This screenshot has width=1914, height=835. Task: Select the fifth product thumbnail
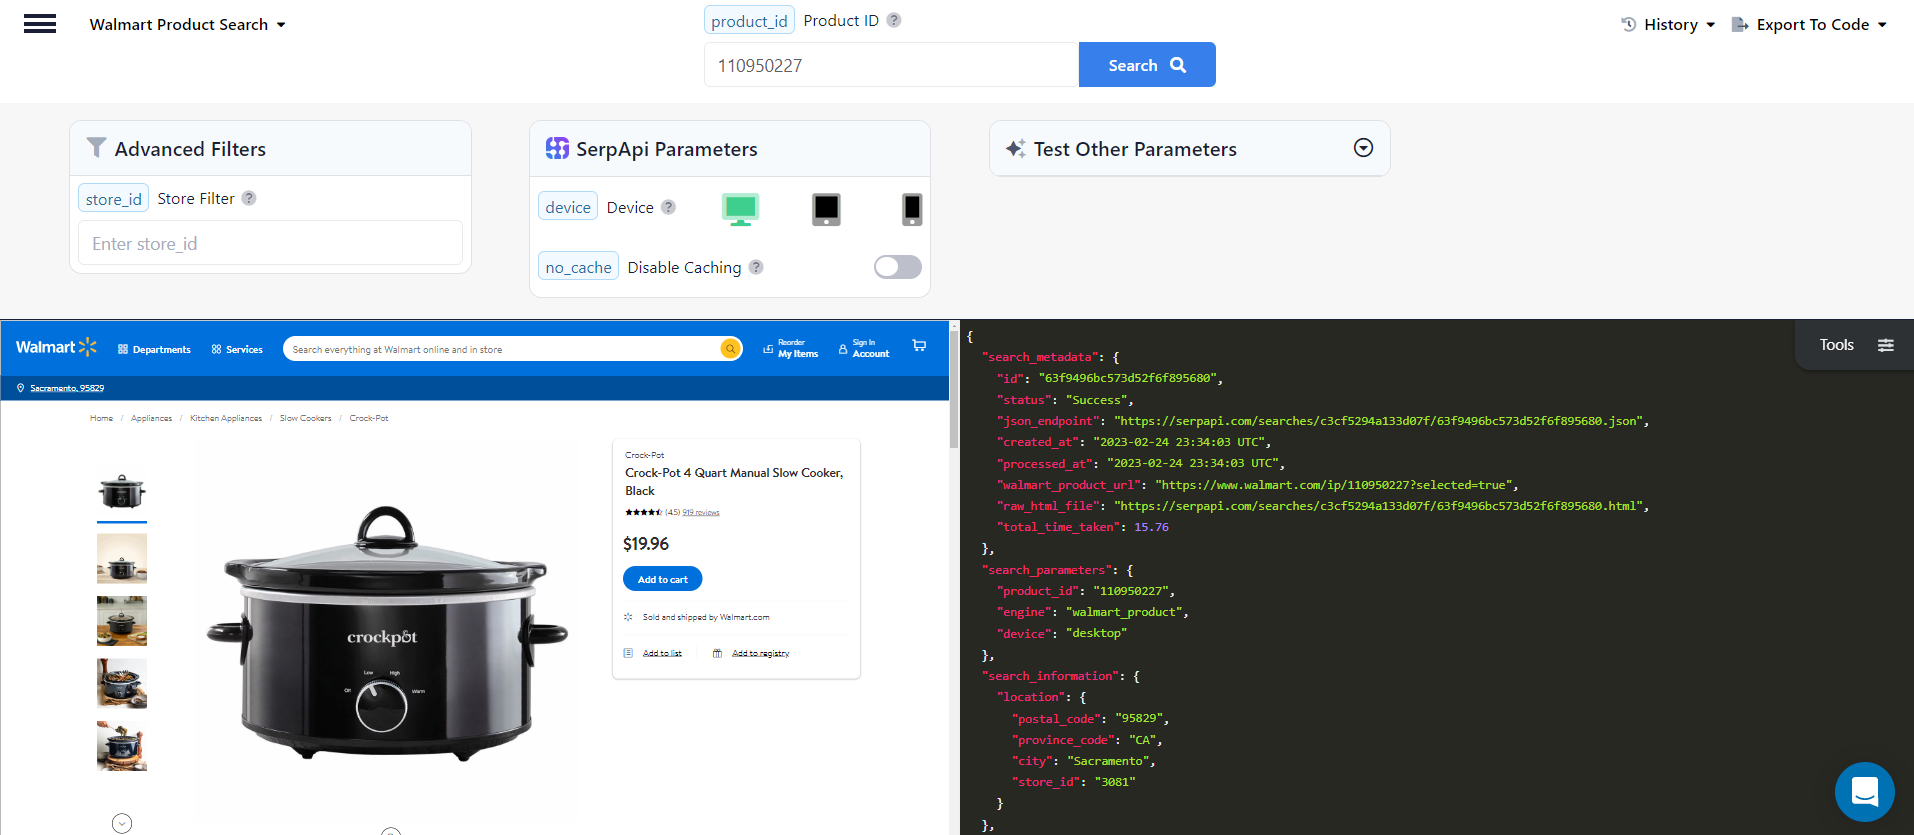pos(122,746)
